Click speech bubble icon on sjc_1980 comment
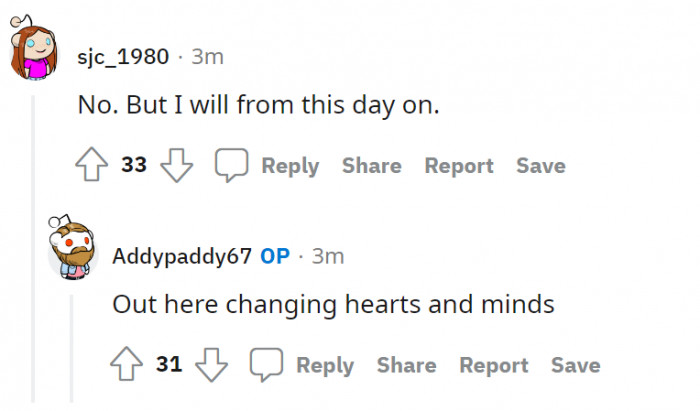700x411 pixels. tap(231, 166)
